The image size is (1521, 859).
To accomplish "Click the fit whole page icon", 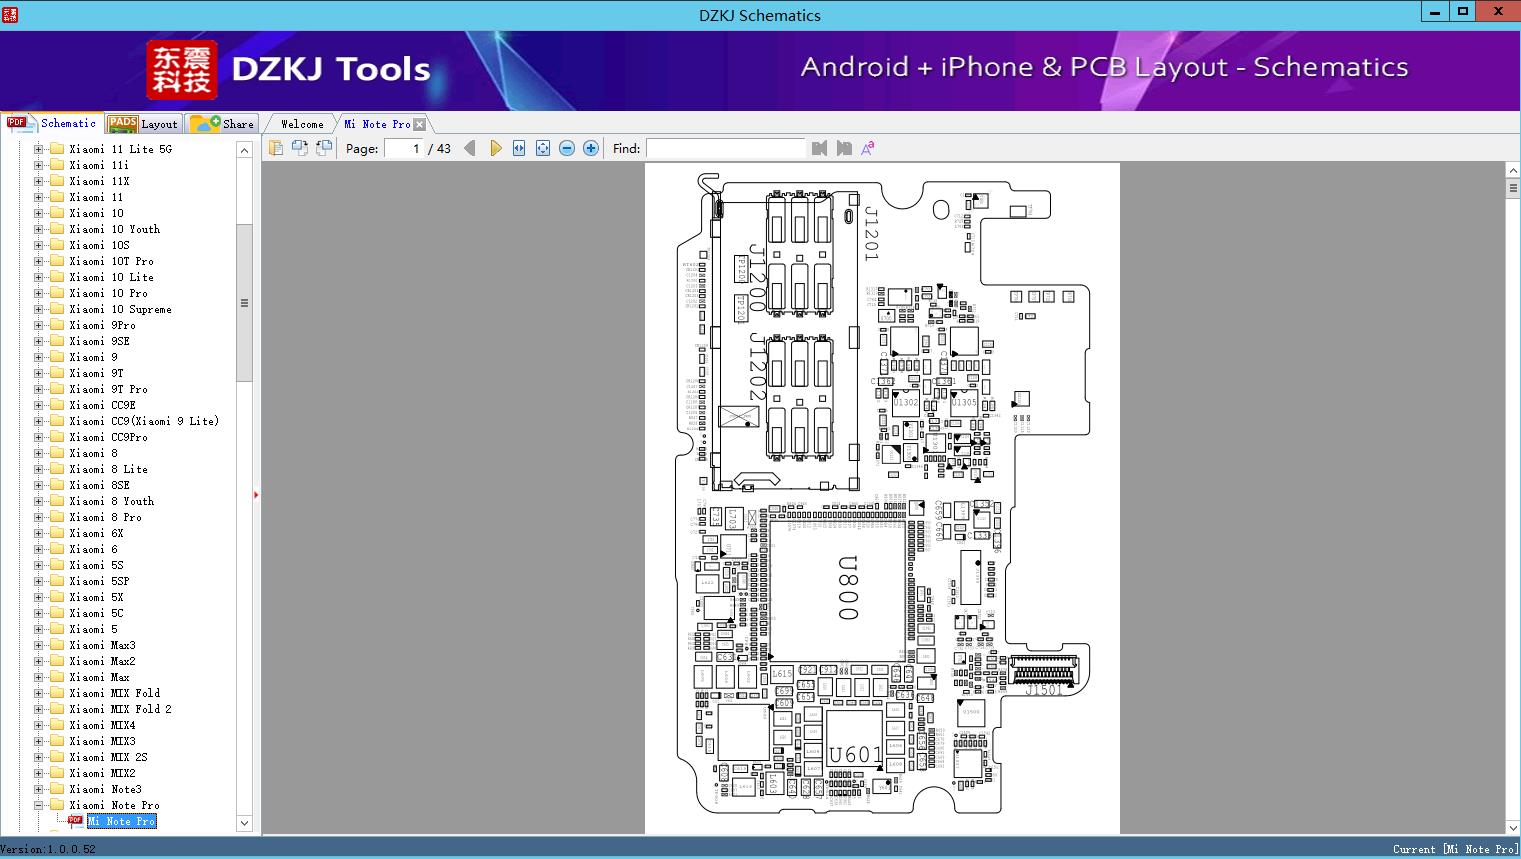I will (542, 147).
